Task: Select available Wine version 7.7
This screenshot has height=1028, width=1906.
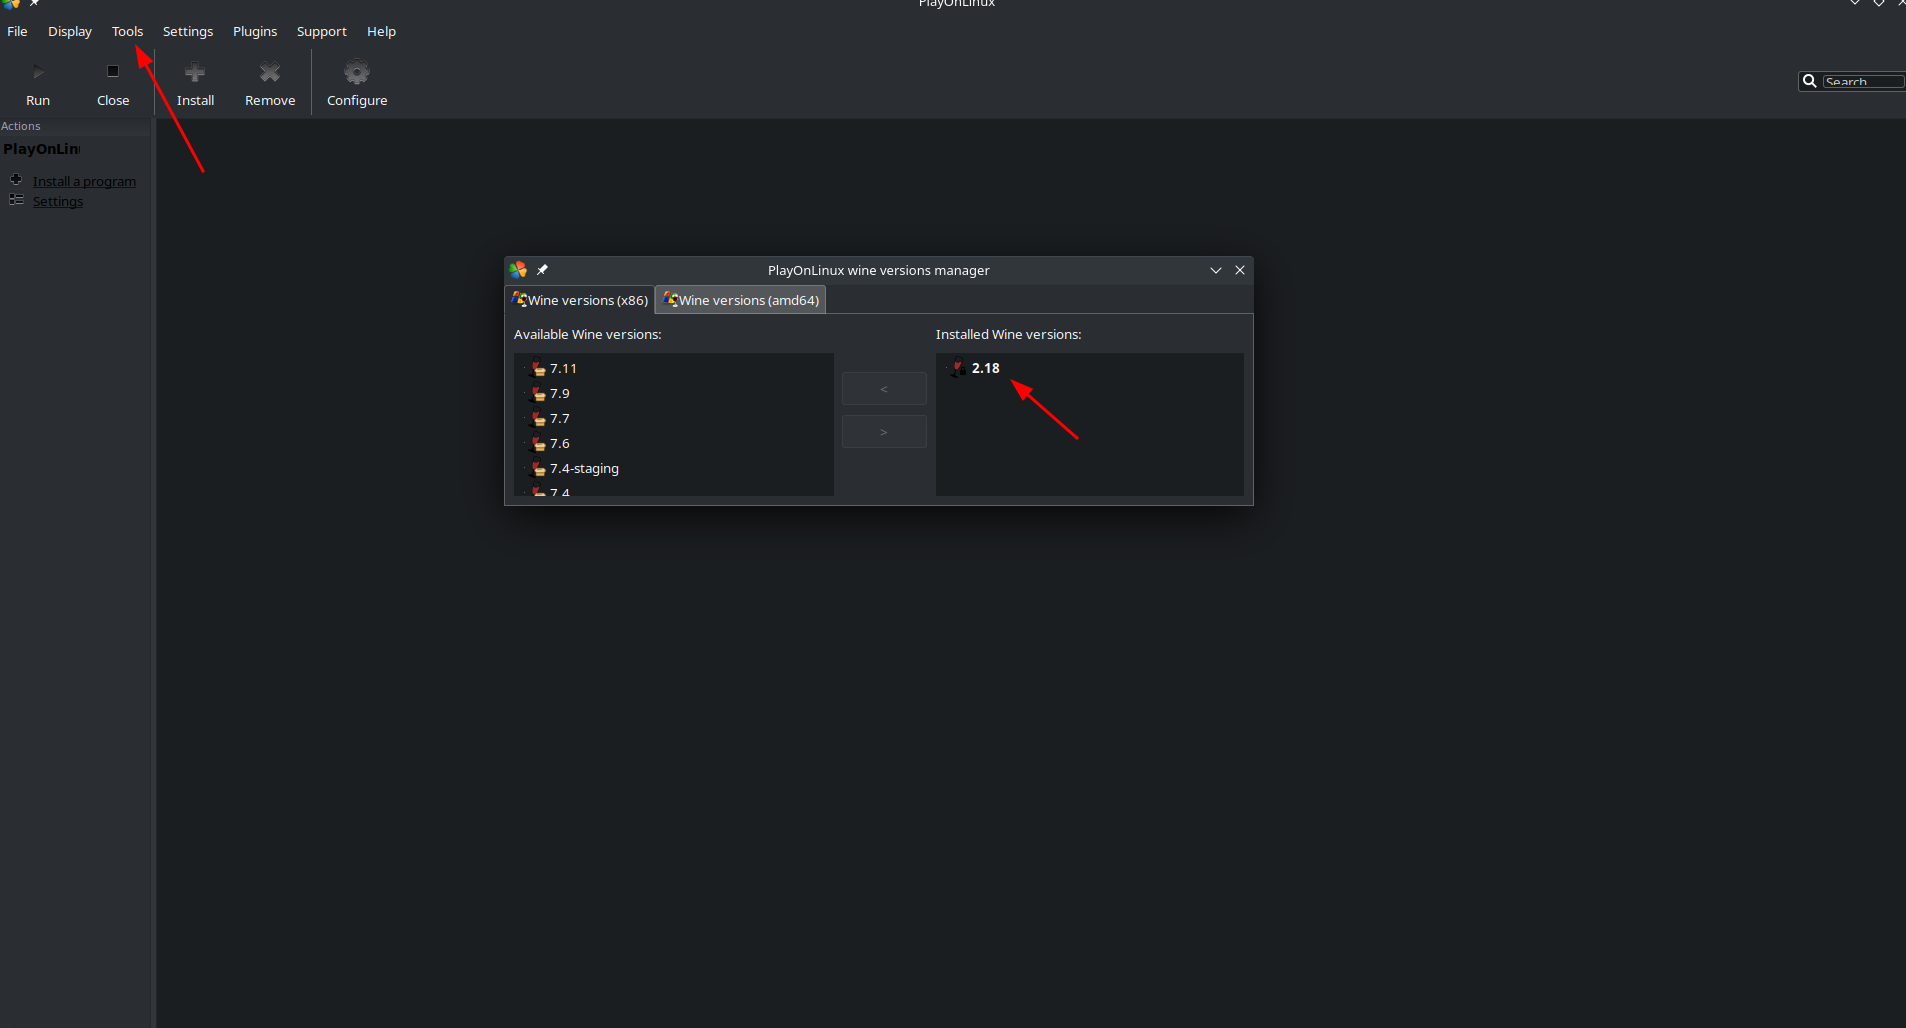Action: coord(560,418)
